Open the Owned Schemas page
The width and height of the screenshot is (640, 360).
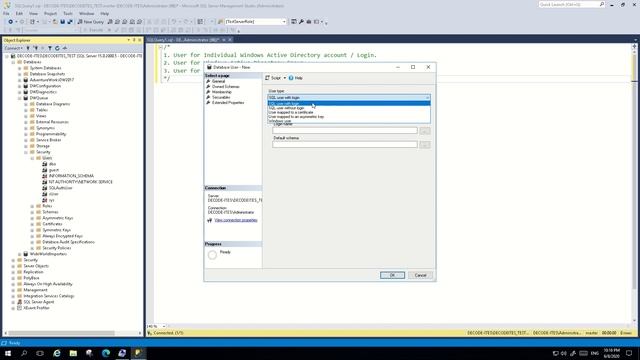(226, 87)
